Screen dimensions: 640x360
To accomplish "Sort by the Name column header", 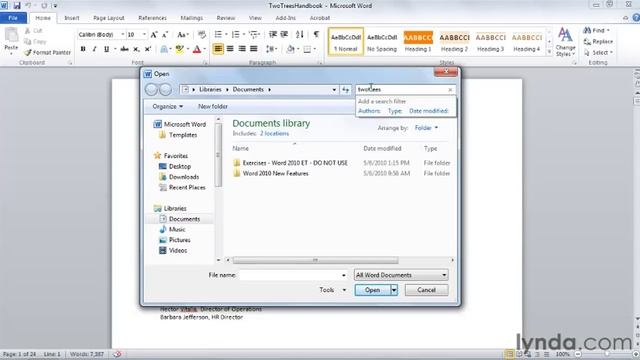I will coord(241,149).
